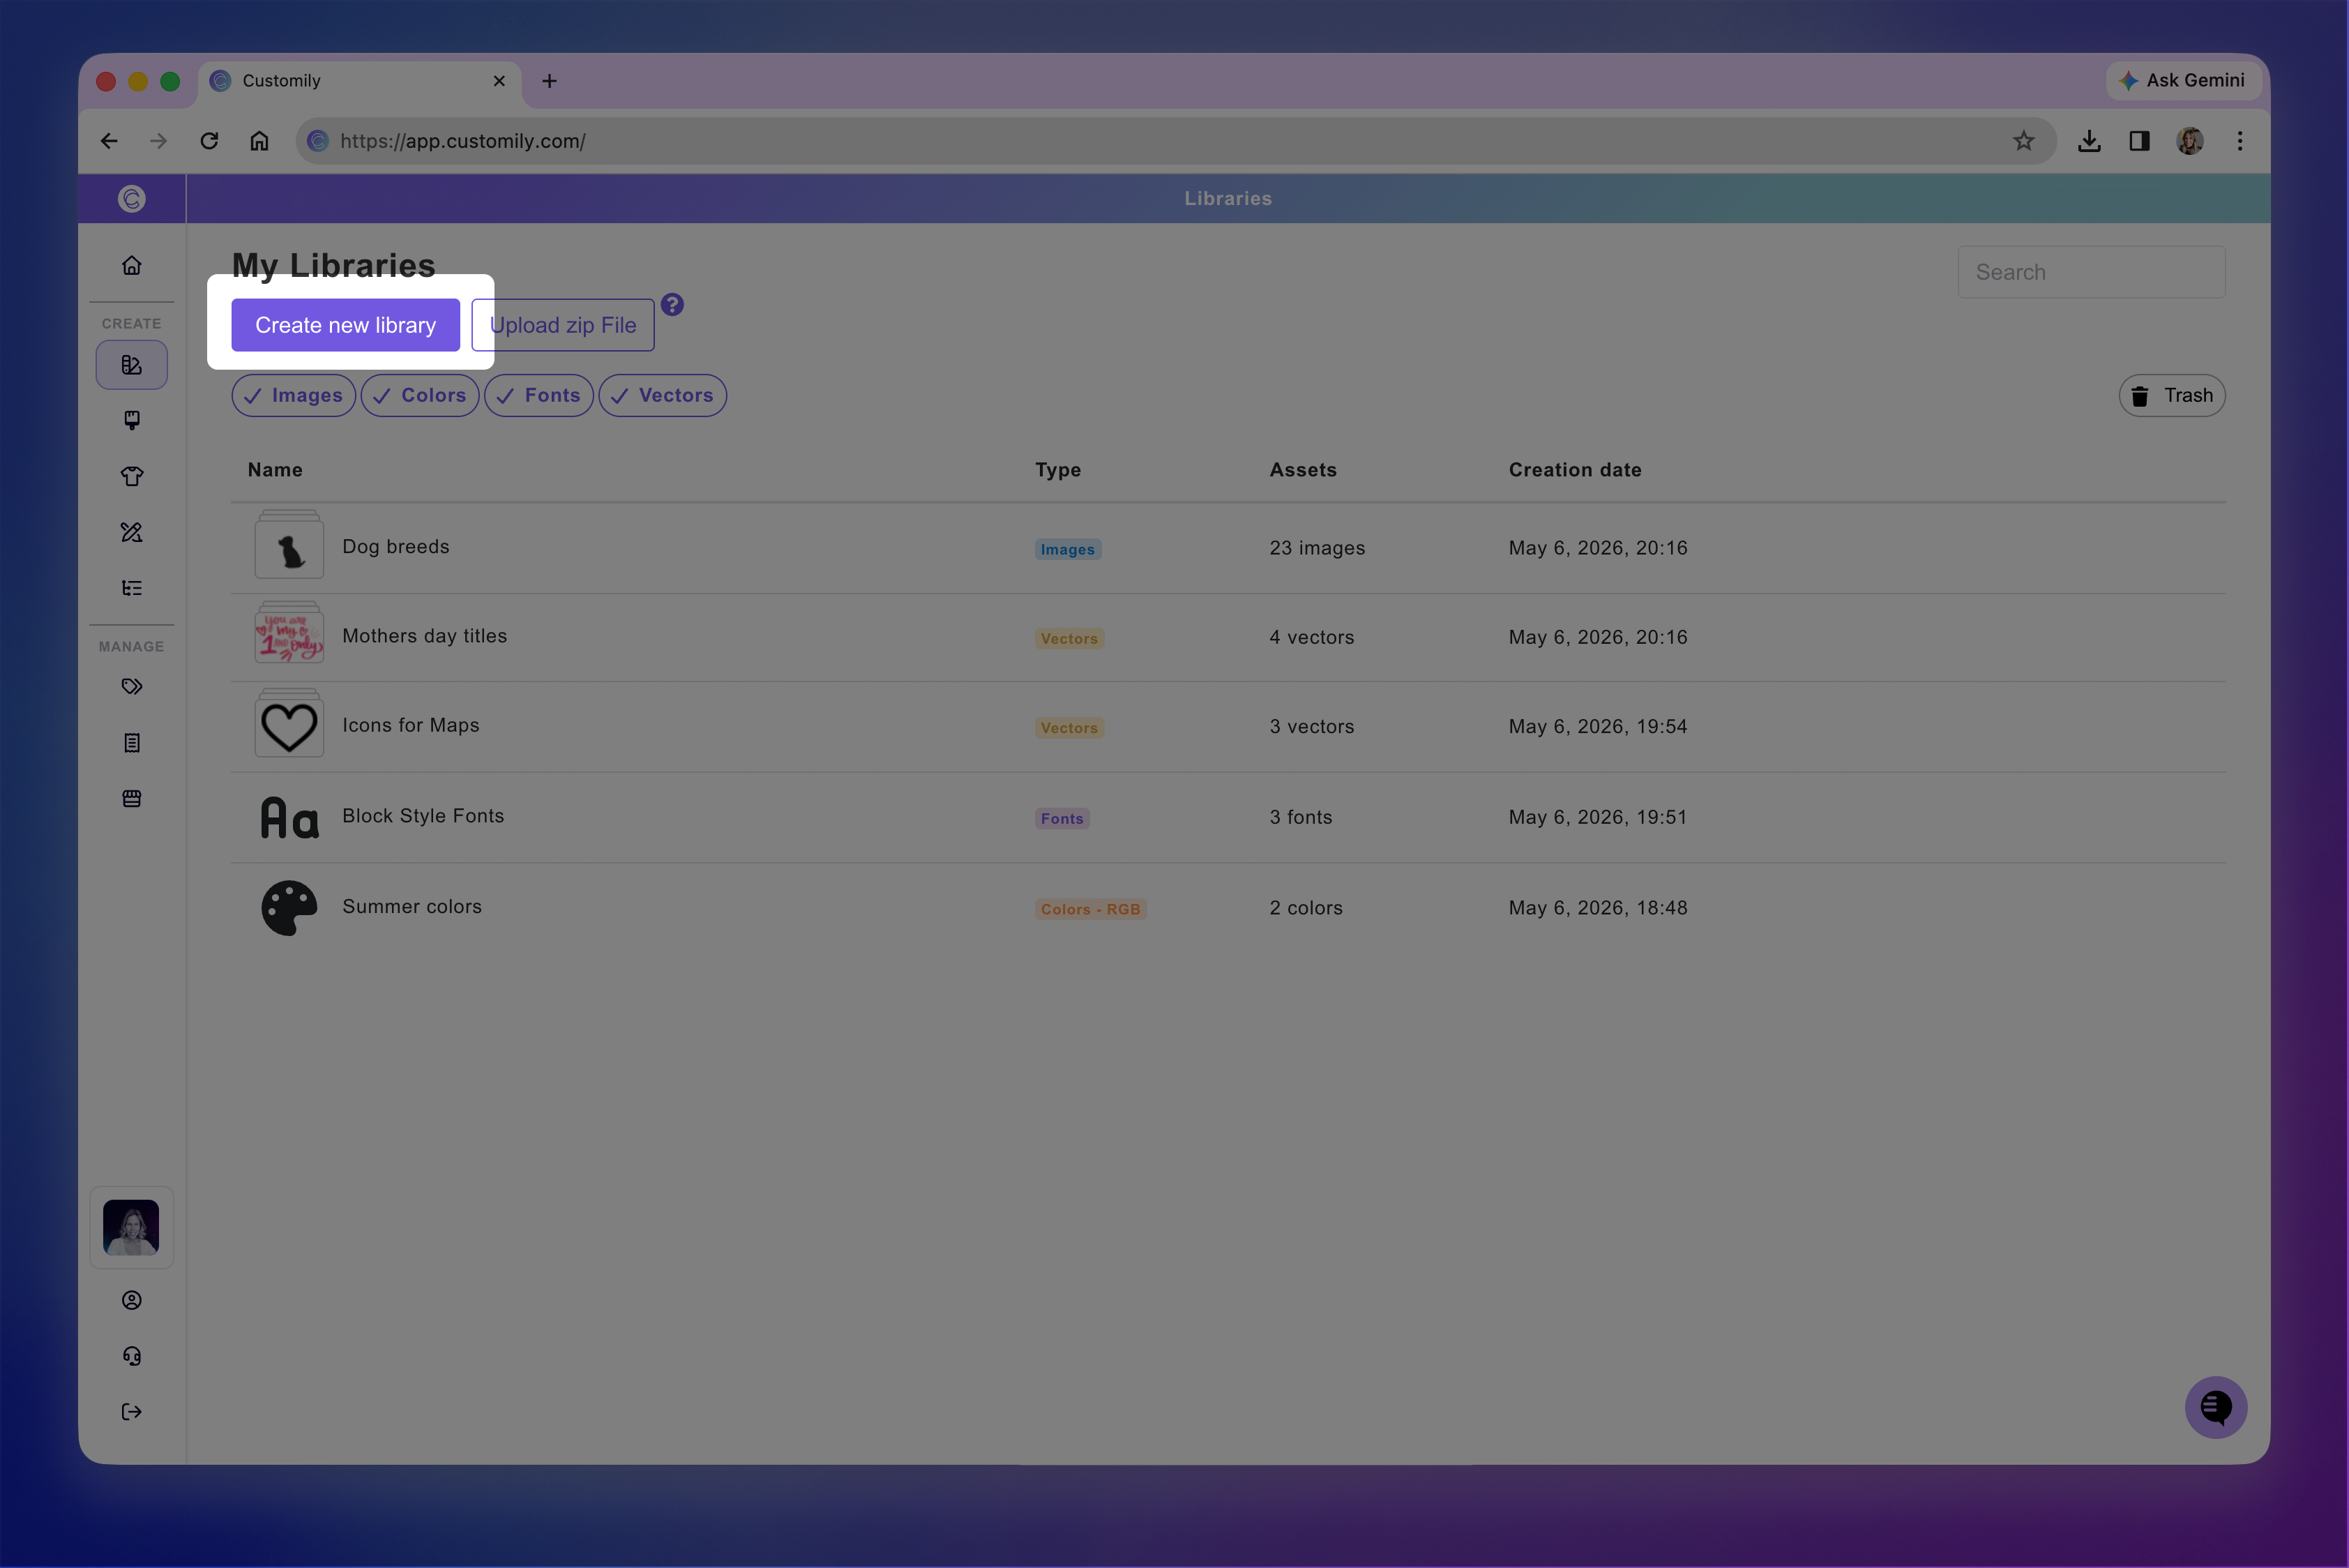Click the 23 images asset count

[x=1317, y=548]
